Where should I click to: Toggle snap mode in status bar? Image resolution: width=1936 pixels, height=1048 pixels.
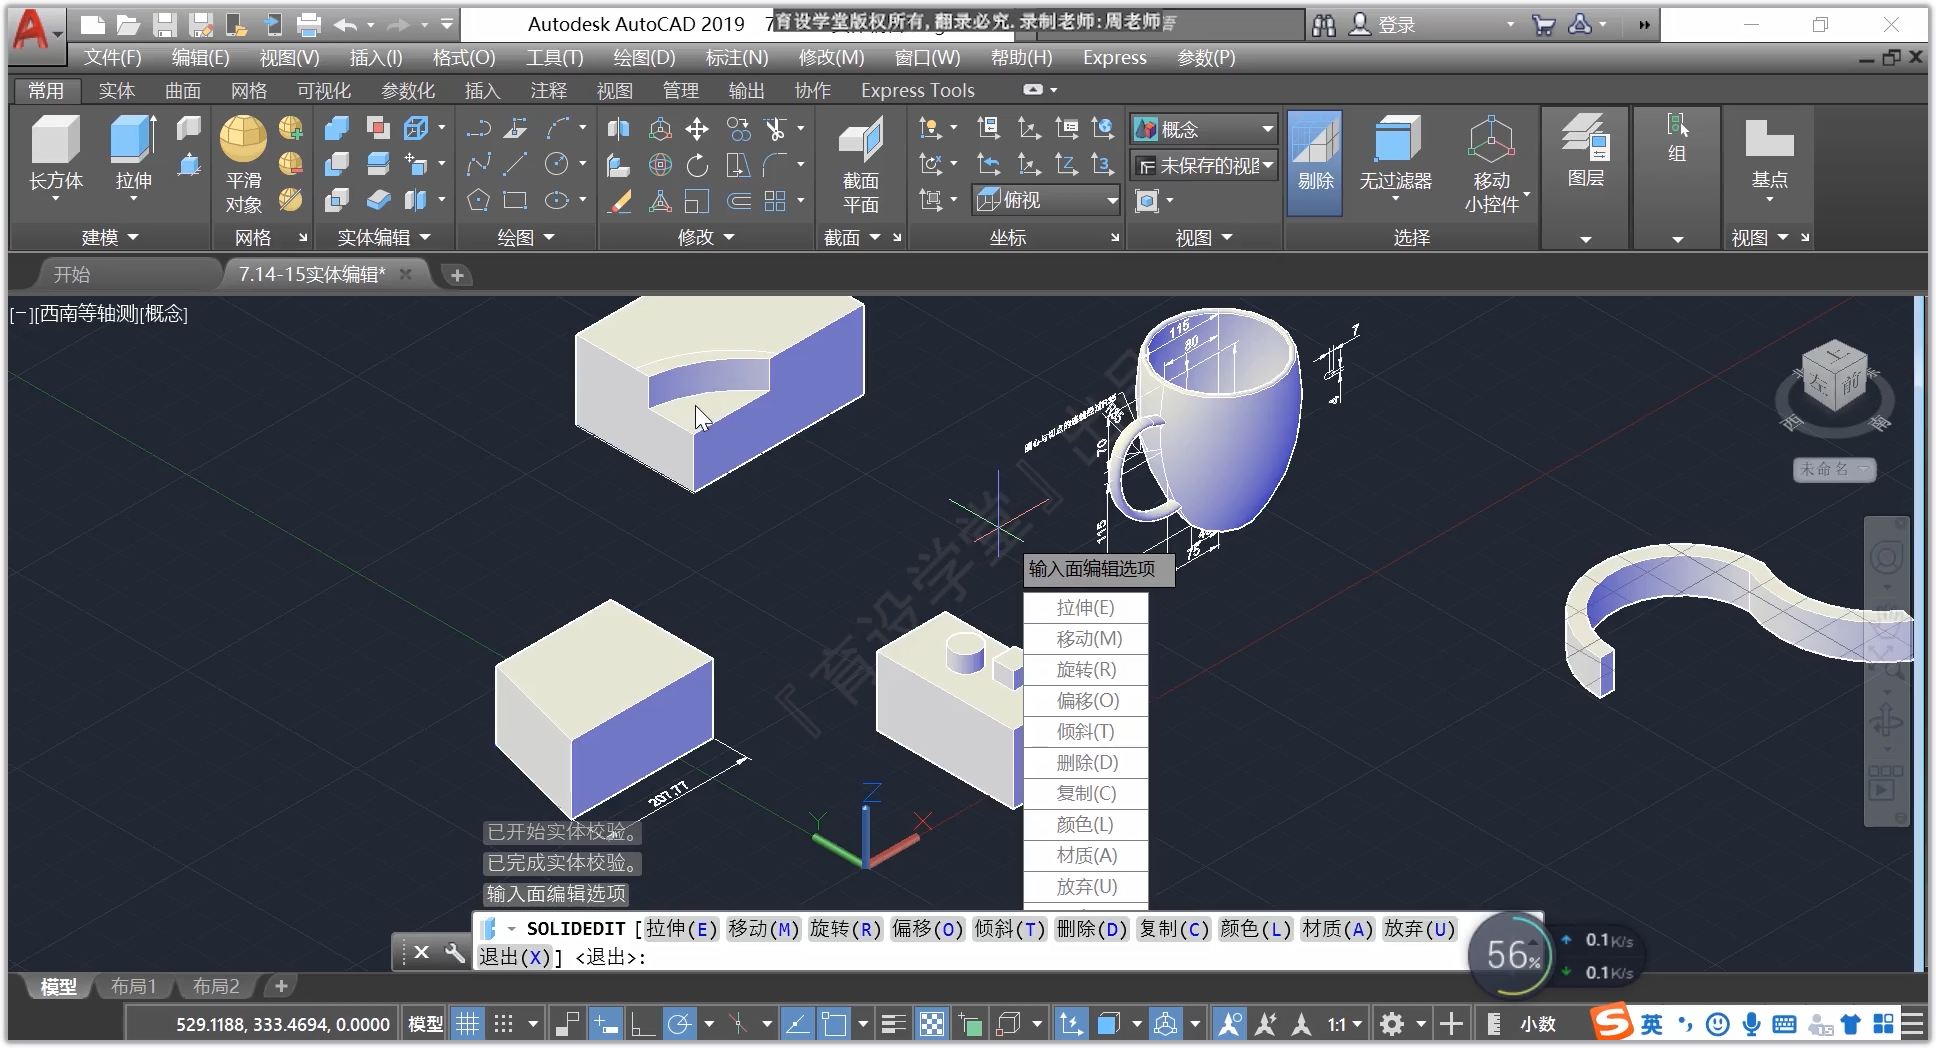pyautogui.click(x=504, y=1023)
